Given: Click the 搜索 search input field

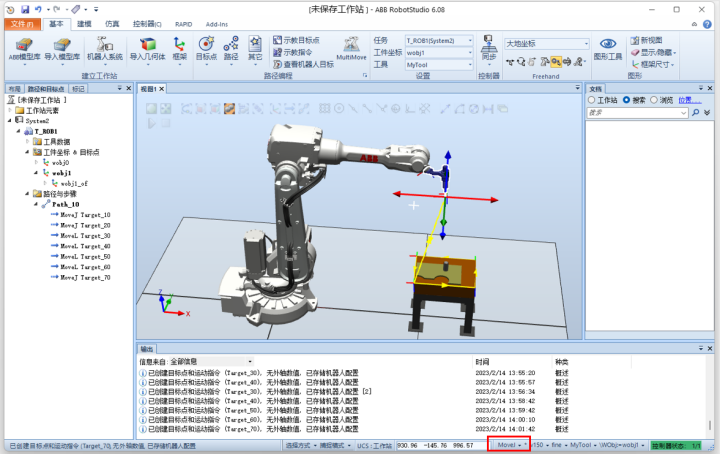Looking at the screenshot, I should tap(637, 113).
